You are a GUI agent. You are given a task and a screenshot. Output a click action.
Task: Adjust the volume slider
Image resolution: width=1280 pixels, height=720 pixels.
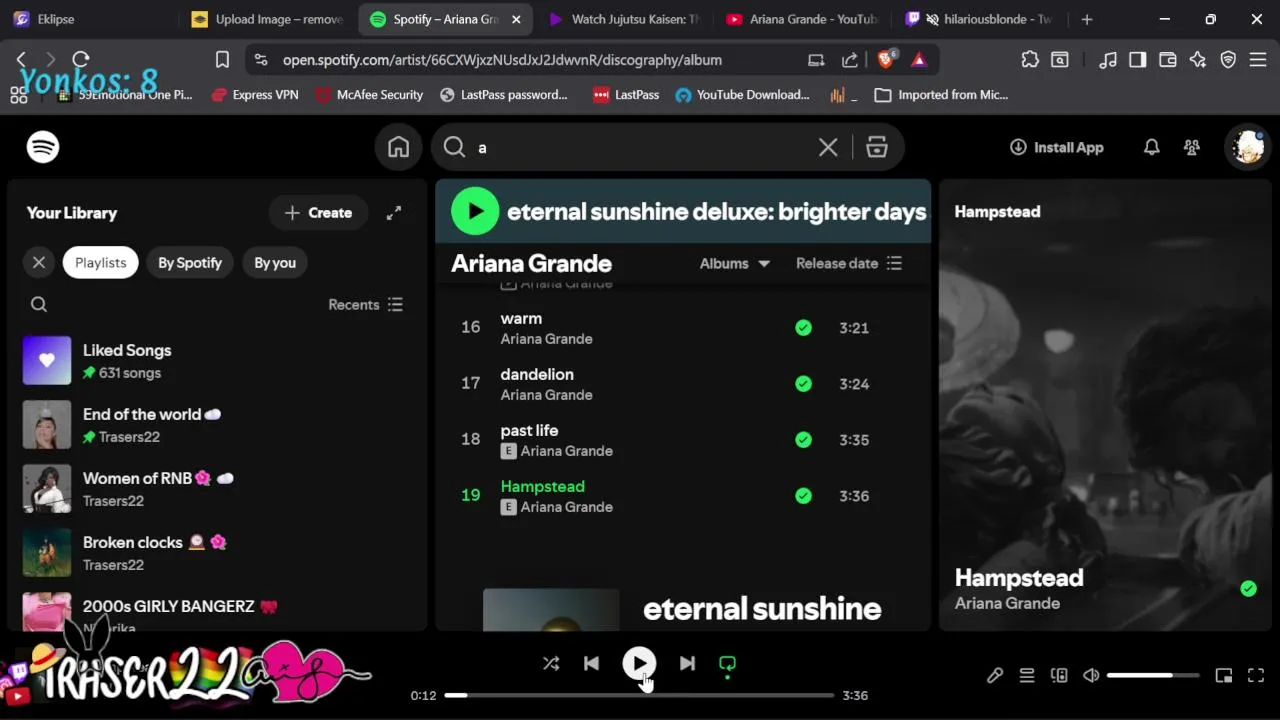pos(1153,676)
